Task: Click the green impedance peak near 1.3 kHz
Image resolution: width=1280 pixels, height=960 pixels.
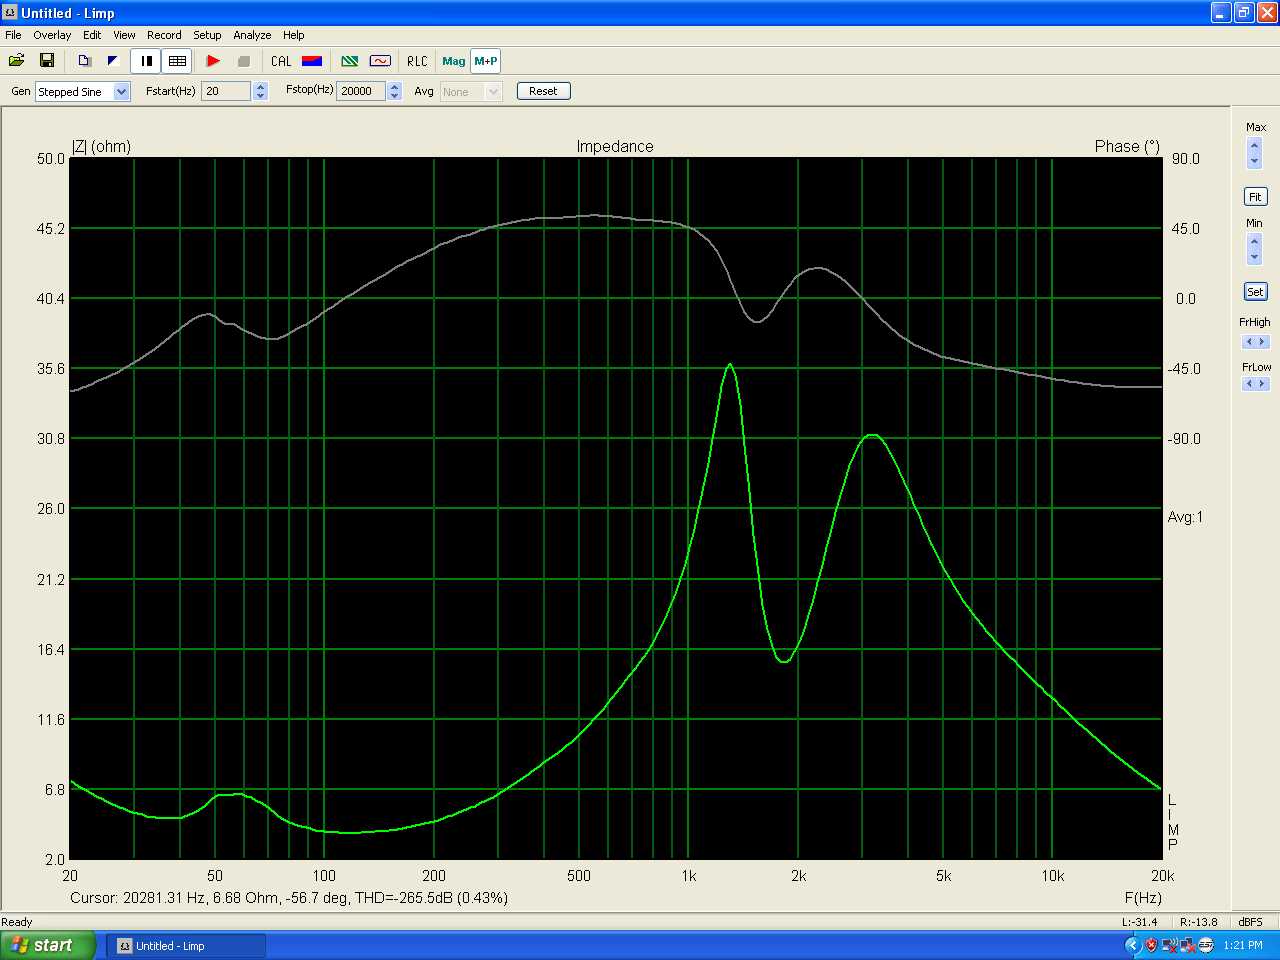Action: click(x=730, y=365)
